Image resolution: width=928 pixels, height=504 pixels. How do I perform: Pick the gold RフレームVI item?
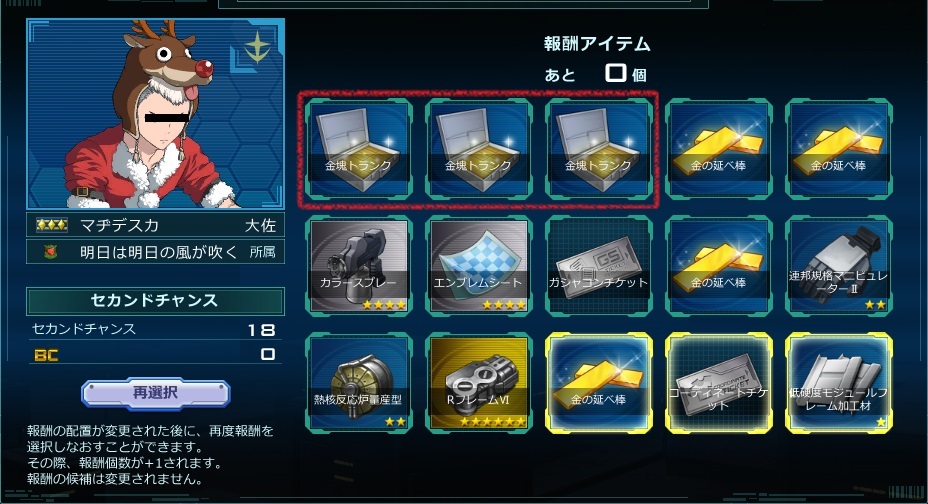pyautogui.click(x=479, y=383)
